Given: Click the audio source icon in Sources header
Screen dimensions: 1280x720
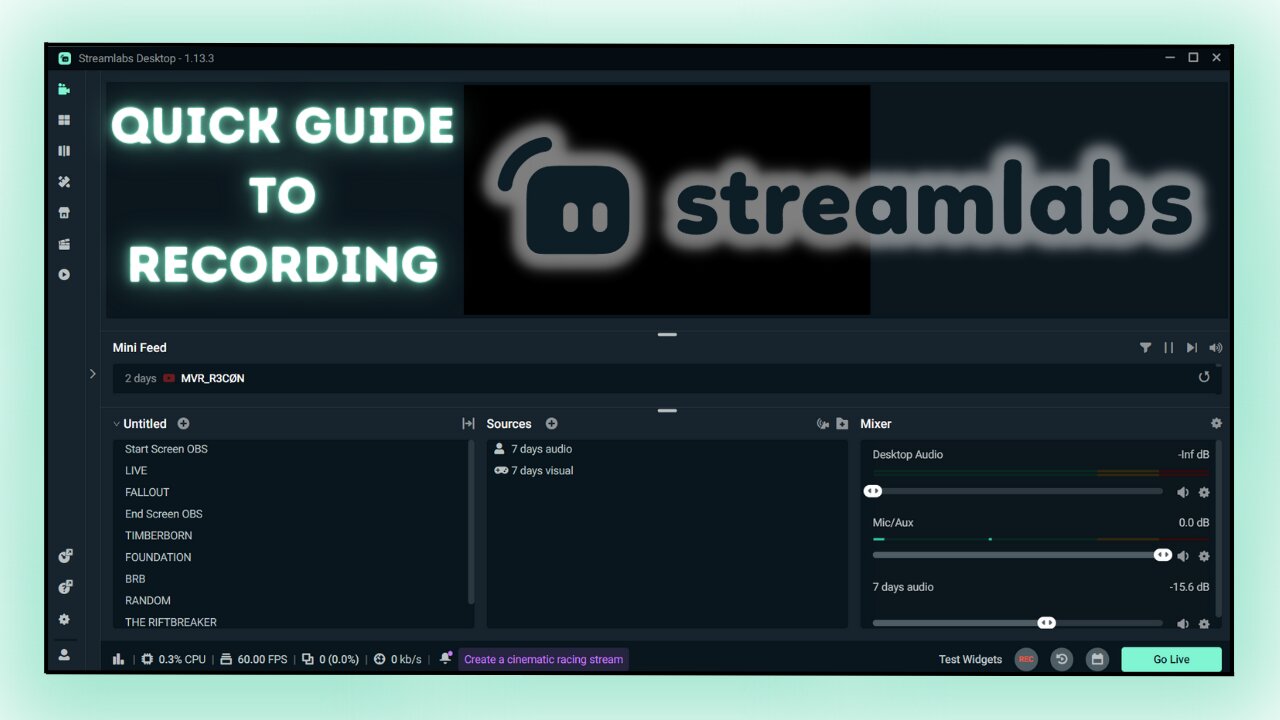Looking at the screenshot, I should pos(823,424).
